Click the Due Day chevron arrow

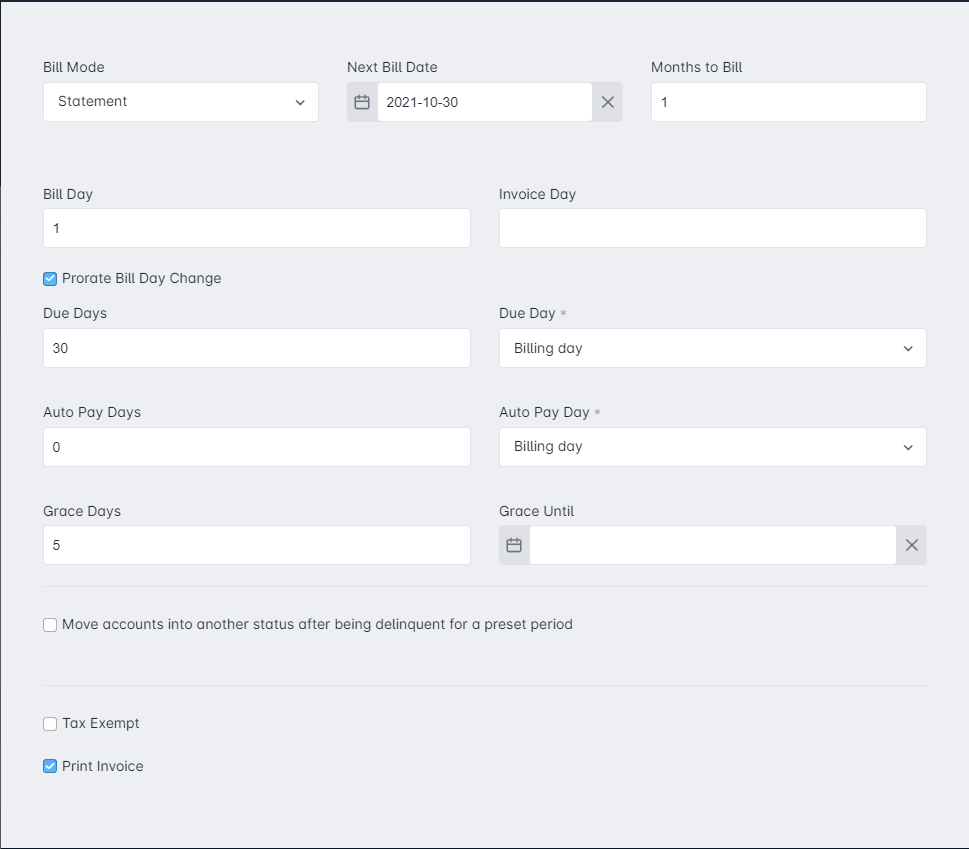click(908, 348)
